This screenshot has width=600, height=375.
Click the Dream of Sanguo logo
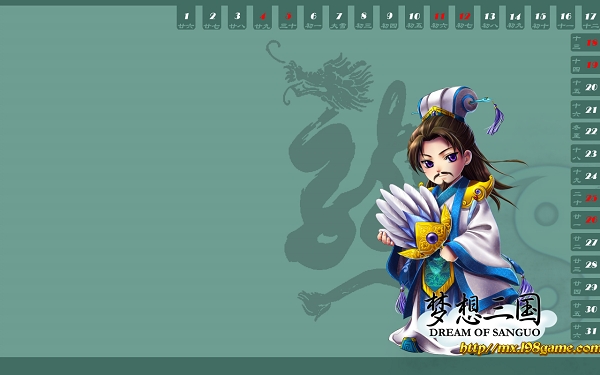coord(484,316)
